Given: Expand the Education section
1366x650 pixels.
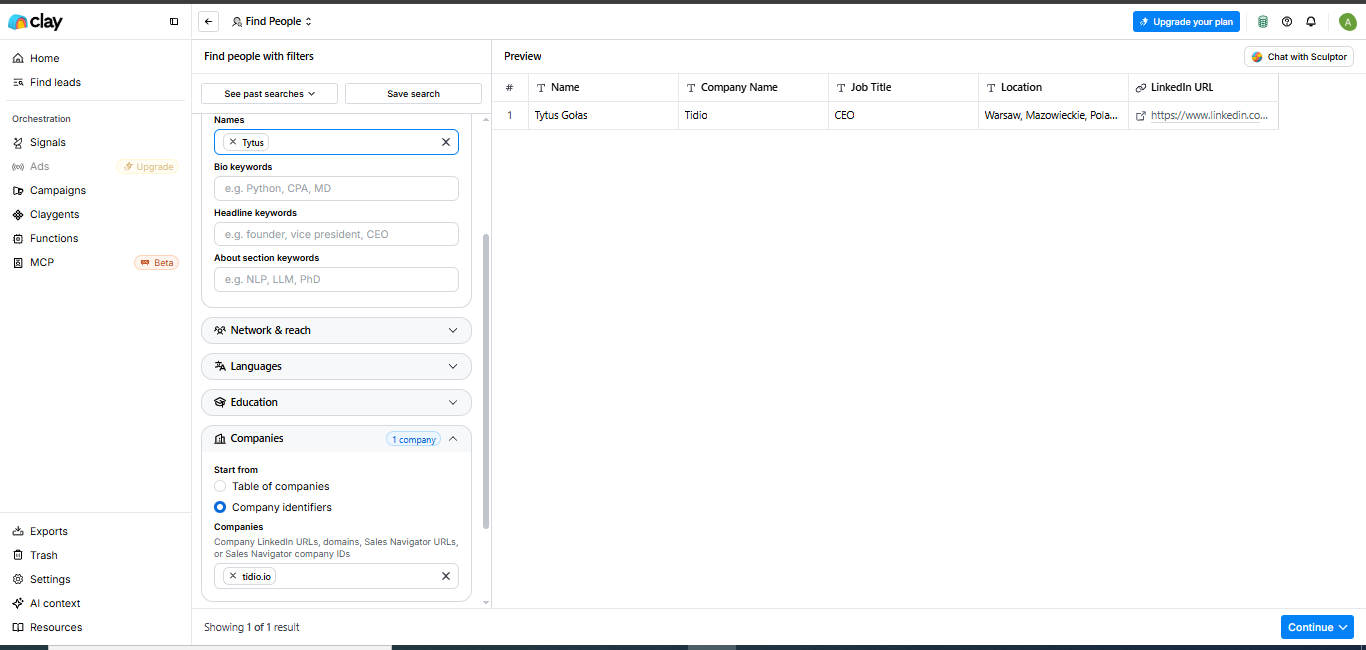Looking at the screenshot, I should 336,402.
